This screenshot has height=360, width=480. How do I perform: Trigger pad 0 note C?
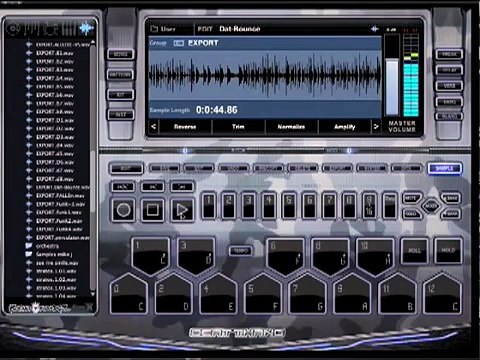click(x=129, y=295)
